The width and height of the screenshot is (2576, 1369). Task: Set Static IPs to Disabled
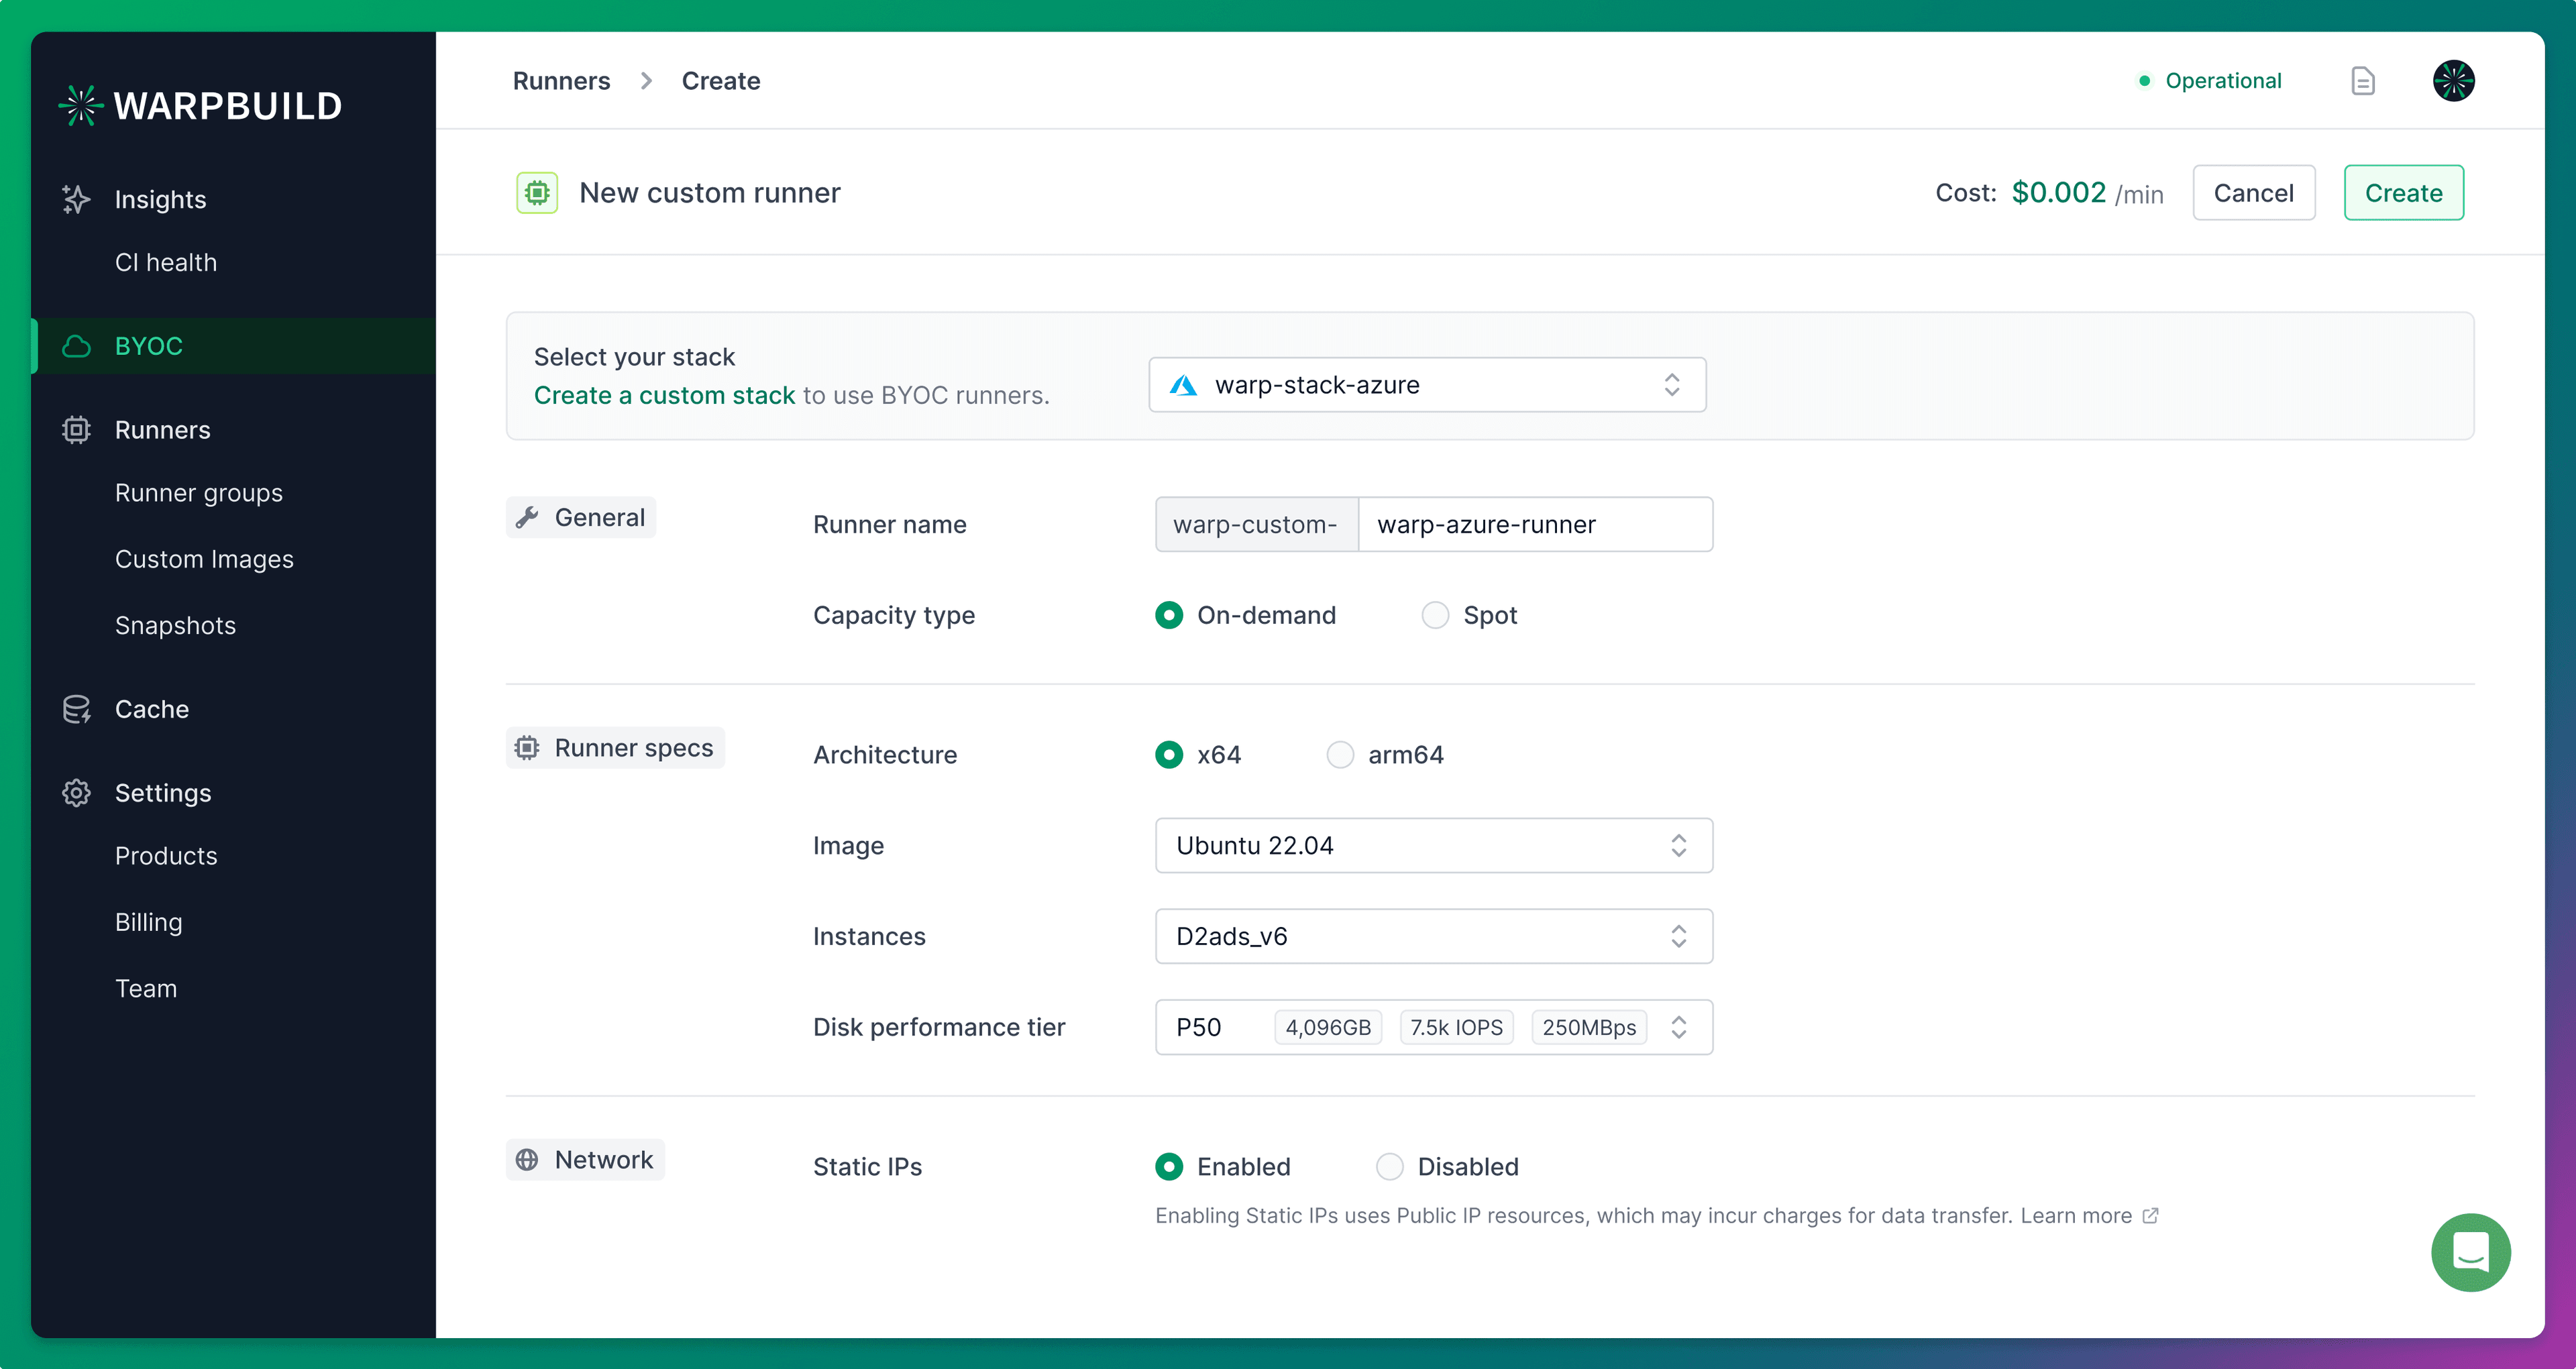(1389, 1167)
